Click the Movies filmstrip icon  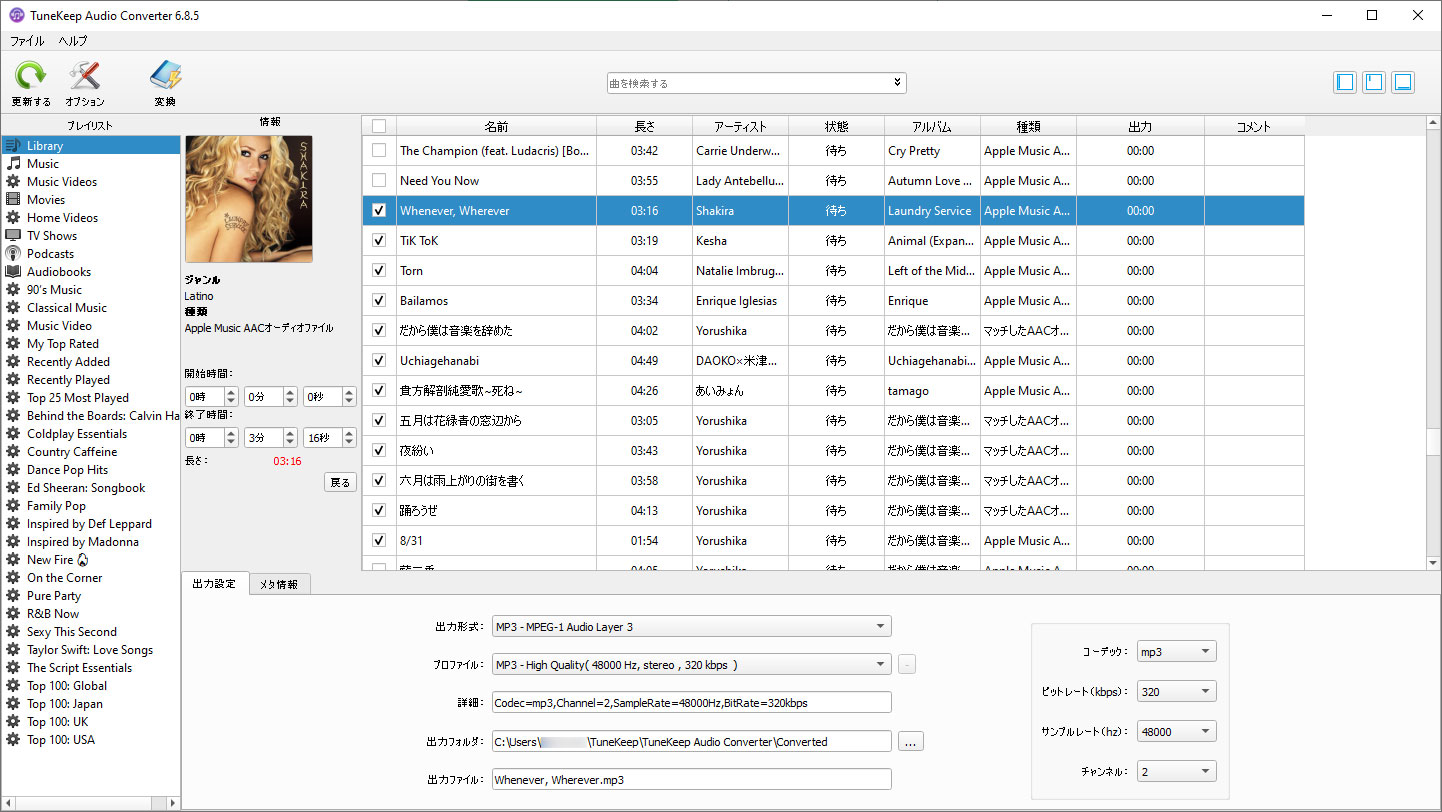(x=13, y=200)
